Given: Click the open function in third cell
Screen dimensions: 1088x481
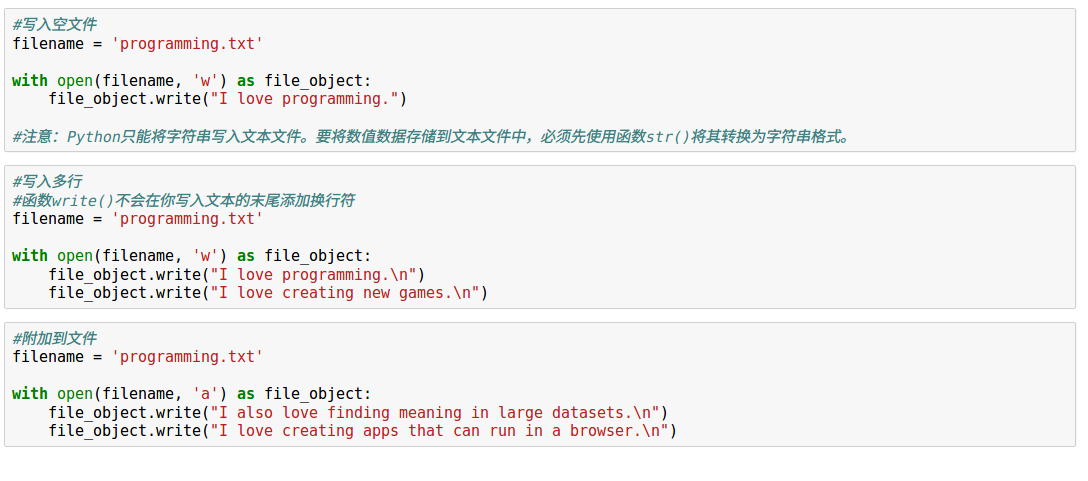Looking at the screenshot, I should [75, 394].
